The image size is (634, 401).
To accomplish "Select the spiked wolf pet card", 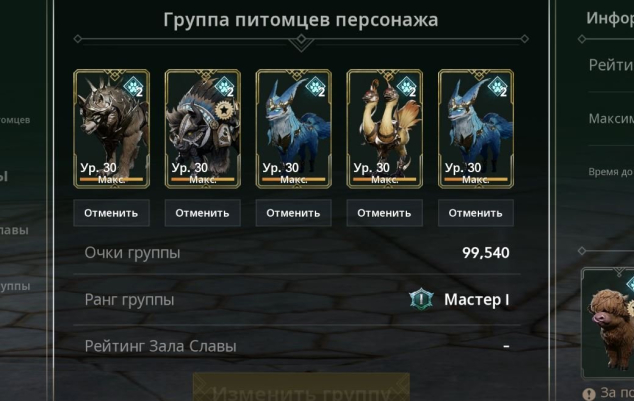I will pyautogui.click(x=112, y=129).
